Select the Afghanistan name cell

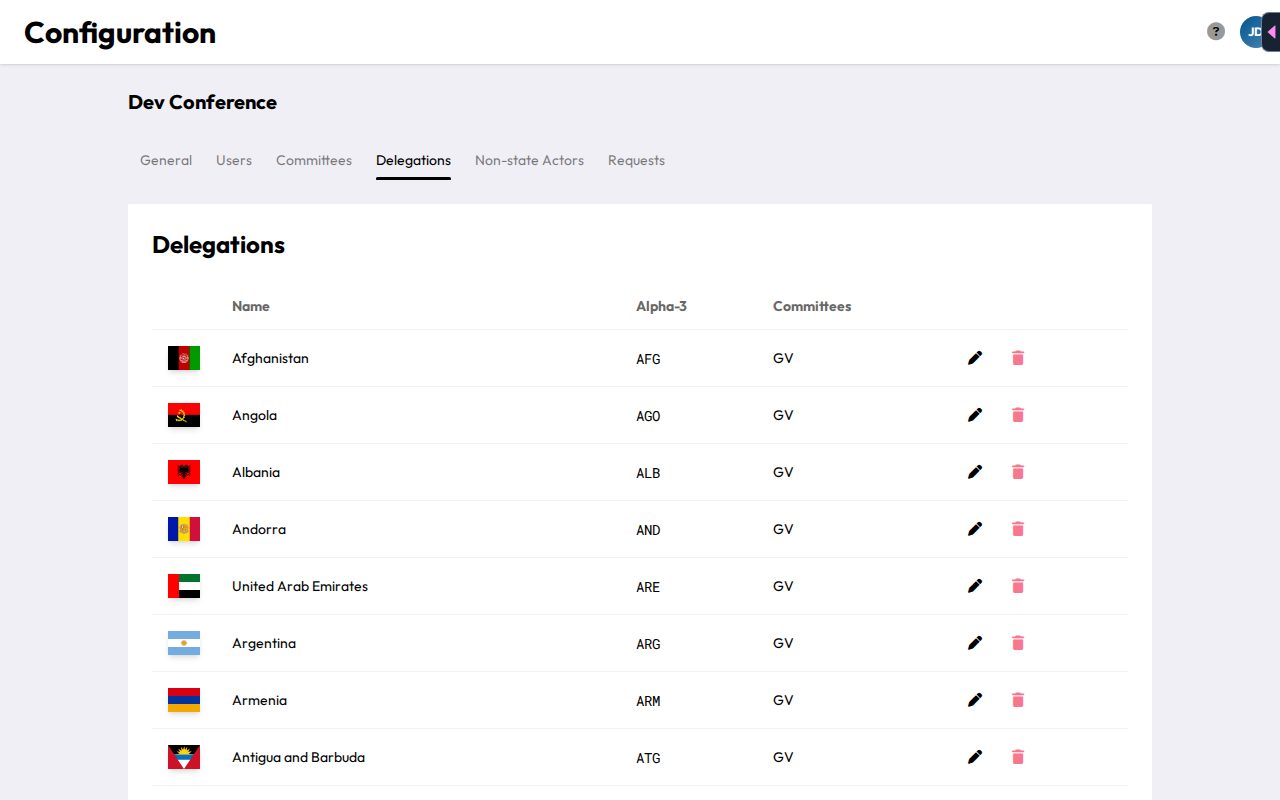click(x=270, y=358)
